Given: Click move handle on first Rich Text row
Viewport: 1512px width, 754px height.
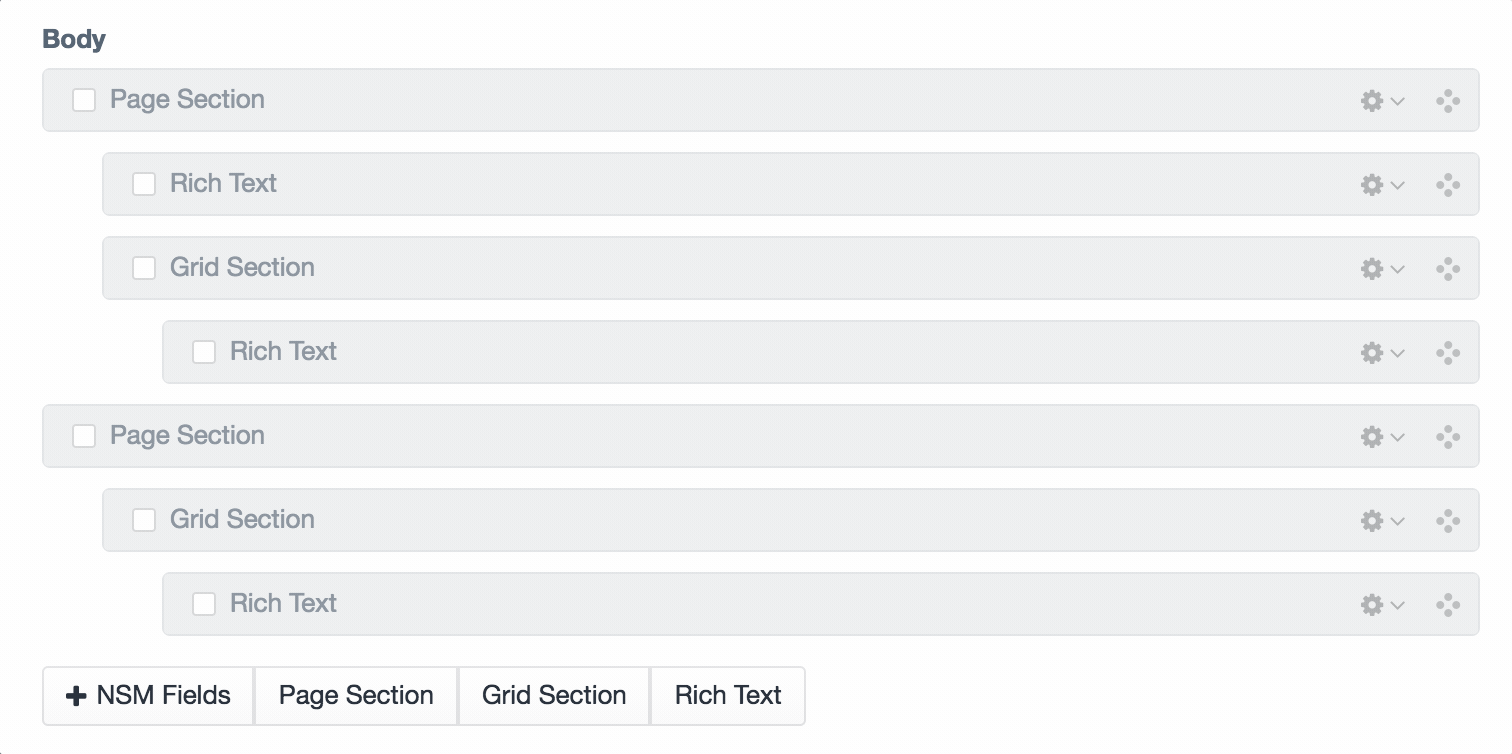Looking at the screenshot, I should 1447,185.
